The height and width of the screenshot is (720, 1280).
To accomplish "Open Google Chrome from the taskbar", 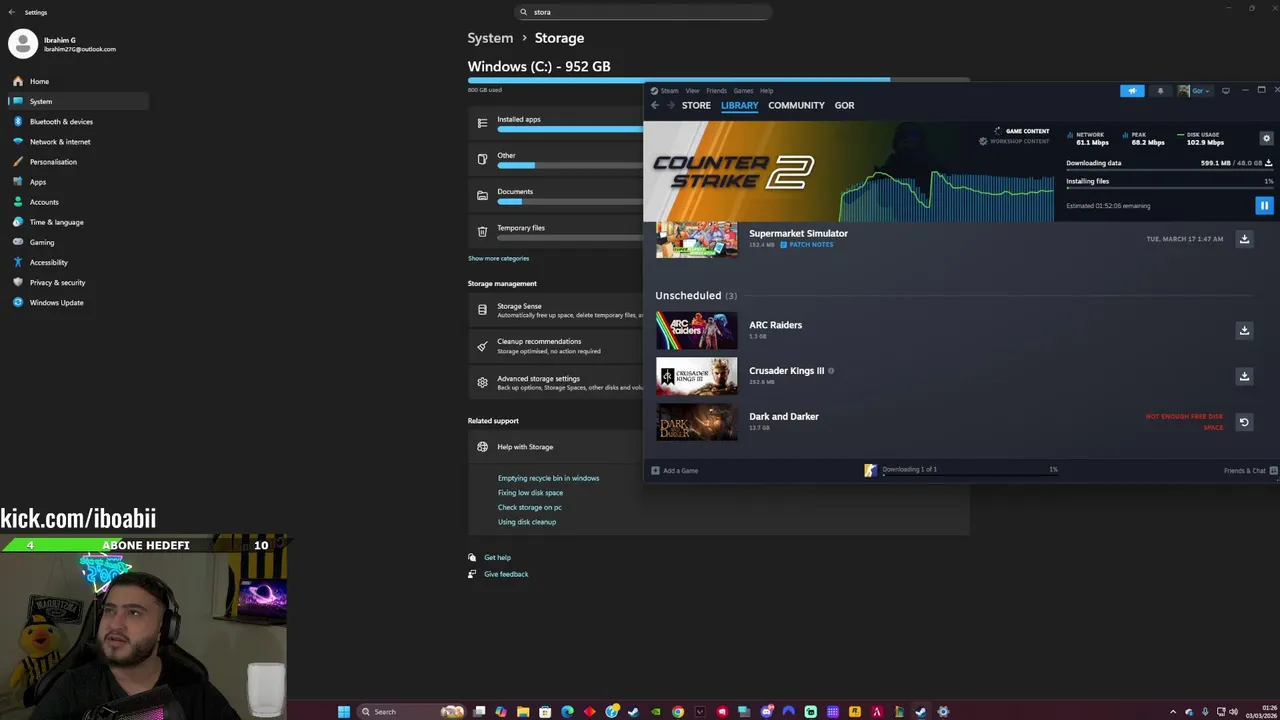I will (x=678, y=712).
